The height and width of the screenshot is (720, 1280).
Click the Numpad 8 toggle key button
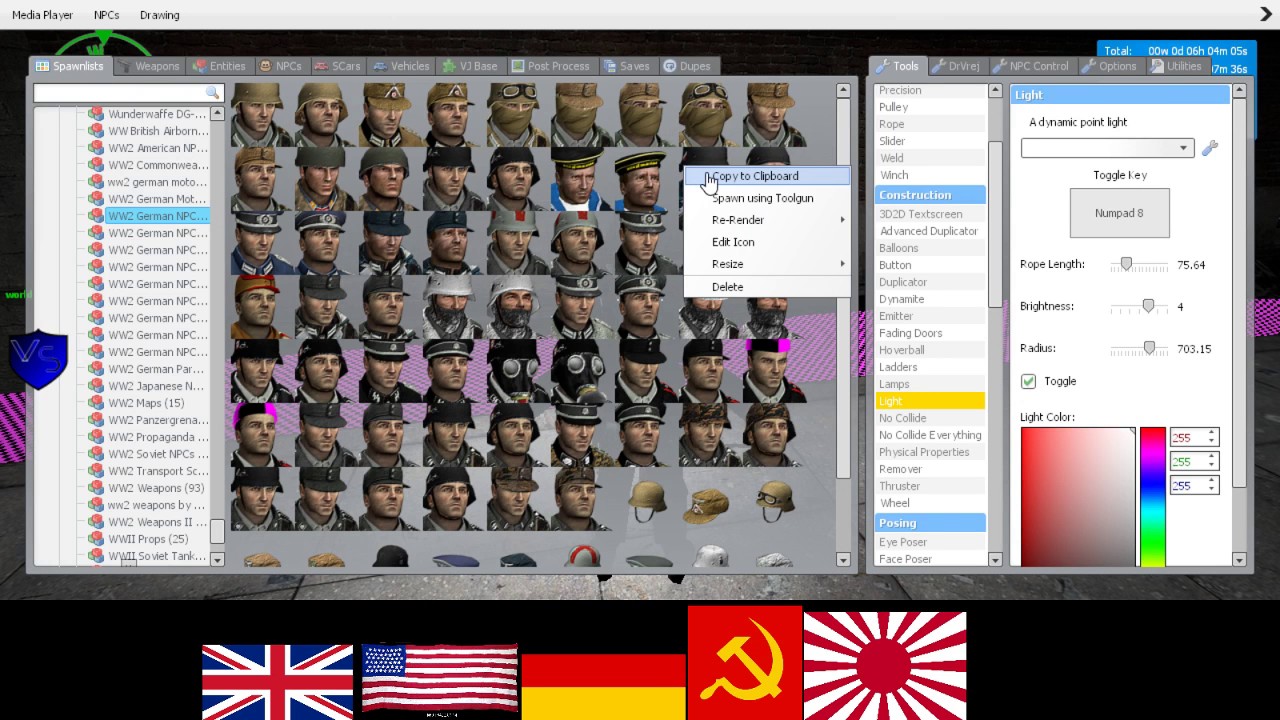tap(1119, 213)
